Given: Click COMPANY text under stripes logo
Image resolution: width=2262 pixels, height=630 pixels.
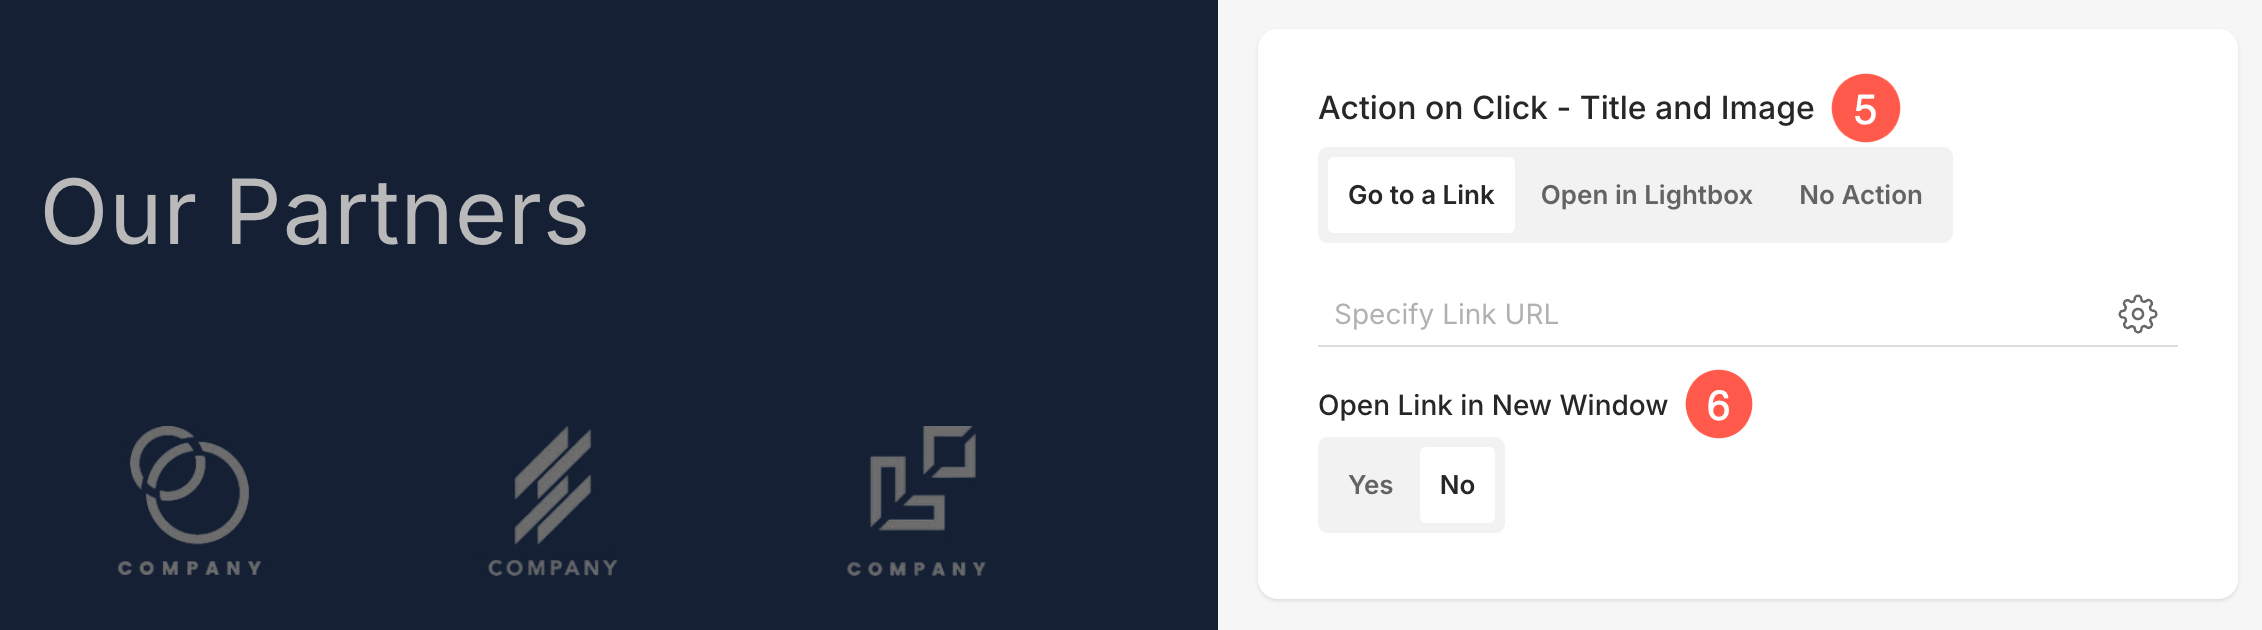Looking at the screenshot, I should 553,568.
